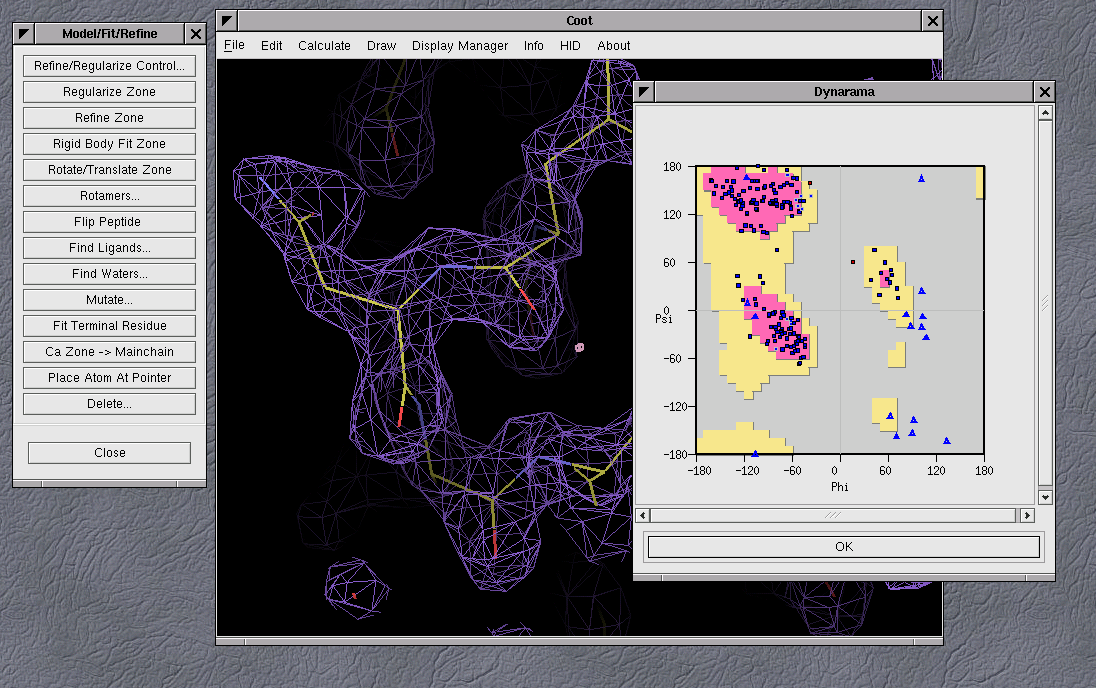Viewport: 1096px width, 688px height.
Task: Close the Model/Fit/Refine panel with X
Action: 196,34
